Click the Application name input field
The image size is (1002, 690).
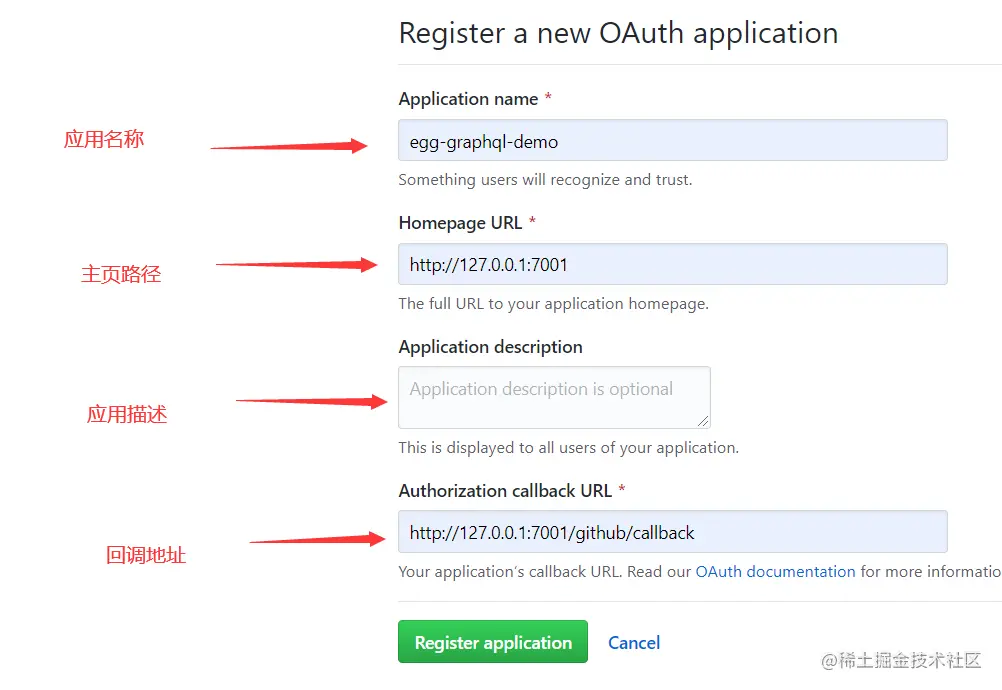point(672,141)
